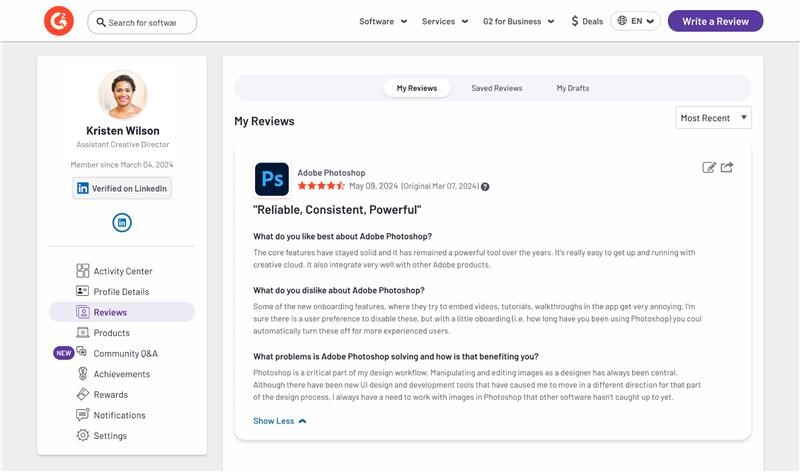Click the globe language icon
Screen dimensions: 800x472
click(x=622, y=21)
